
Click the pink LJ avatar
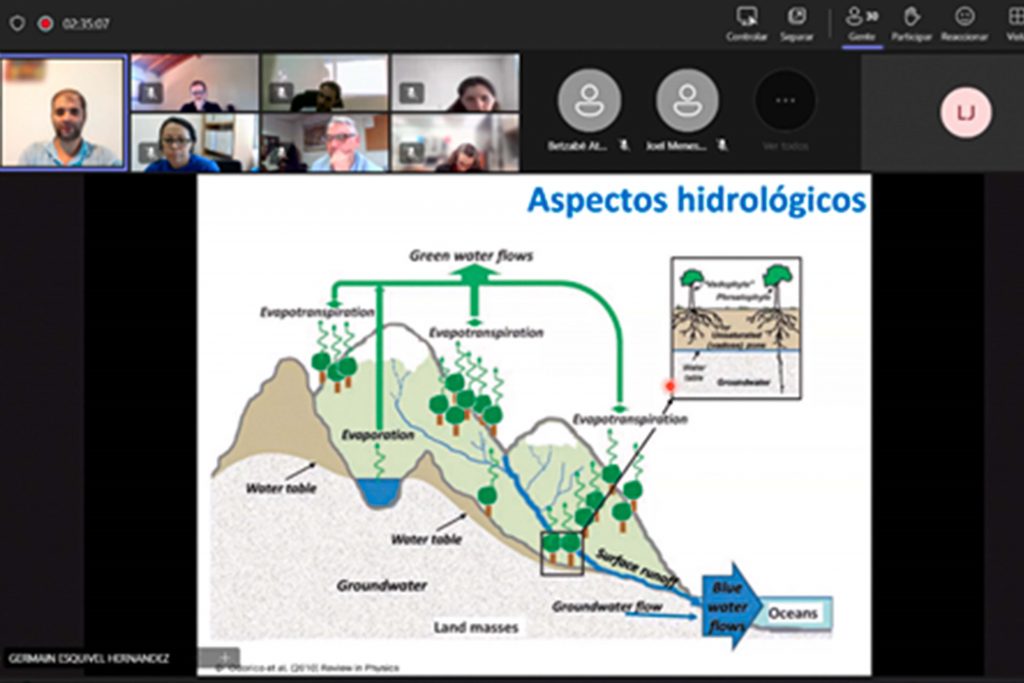[966, 113]
